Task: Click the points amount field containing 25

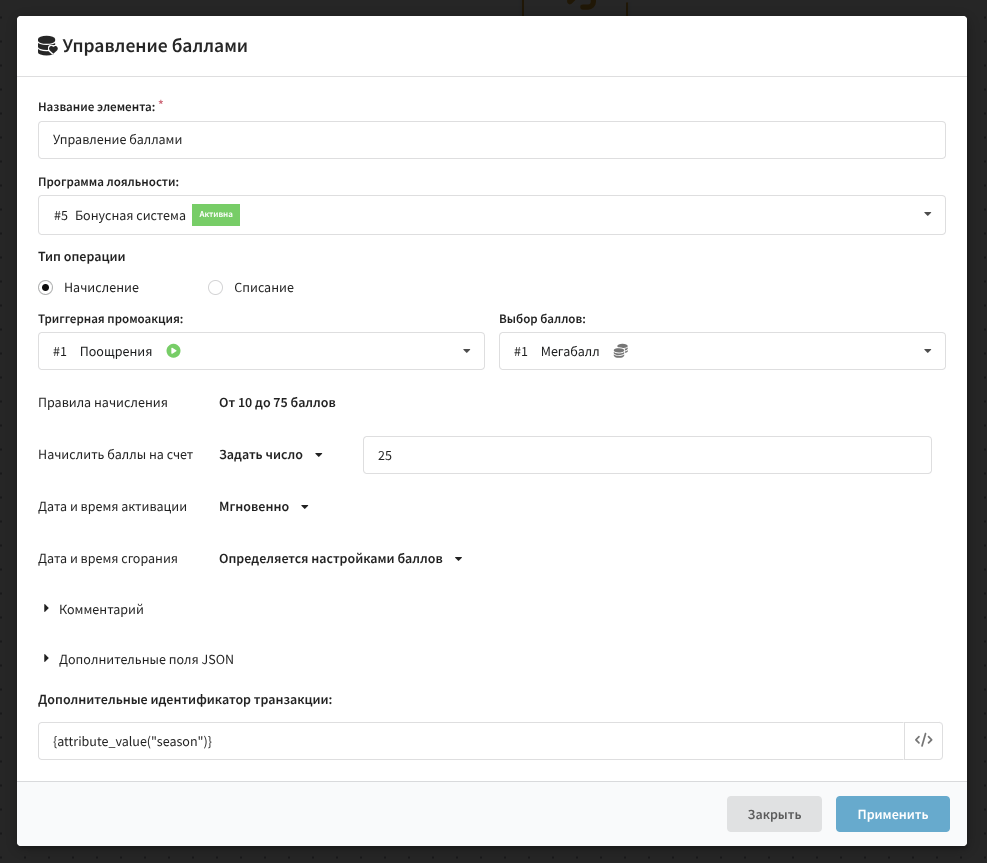Action: [x=646, y=455]
